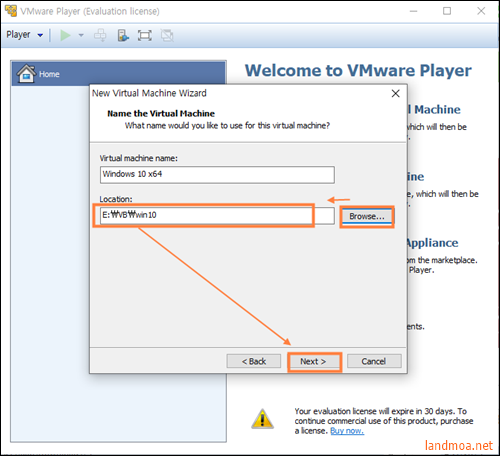Click Cancel in the wizard
This screenshot has width=500, height=456.
[x=374, y=361]
